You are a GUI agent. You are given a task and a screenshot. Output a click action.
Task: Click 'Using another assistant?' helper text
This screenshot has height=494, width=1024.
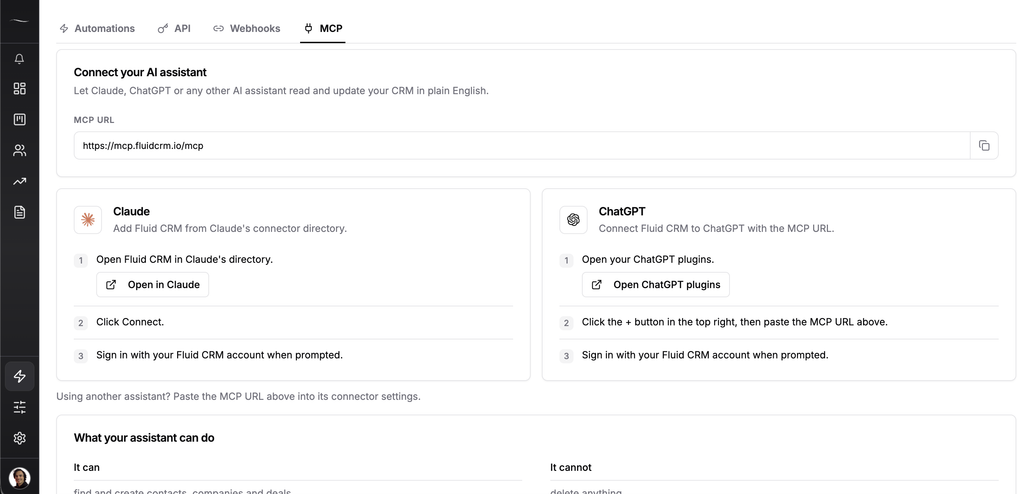[238, 397]
